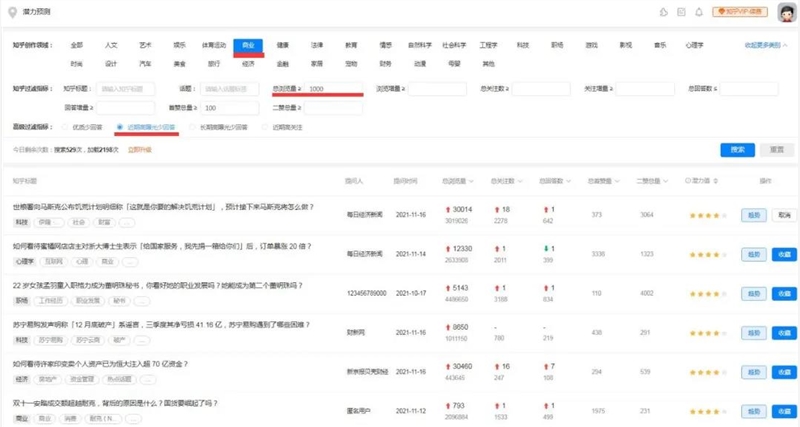
Task: Select the 长期有曝光少回答 radio option
Action: (193, 128)
